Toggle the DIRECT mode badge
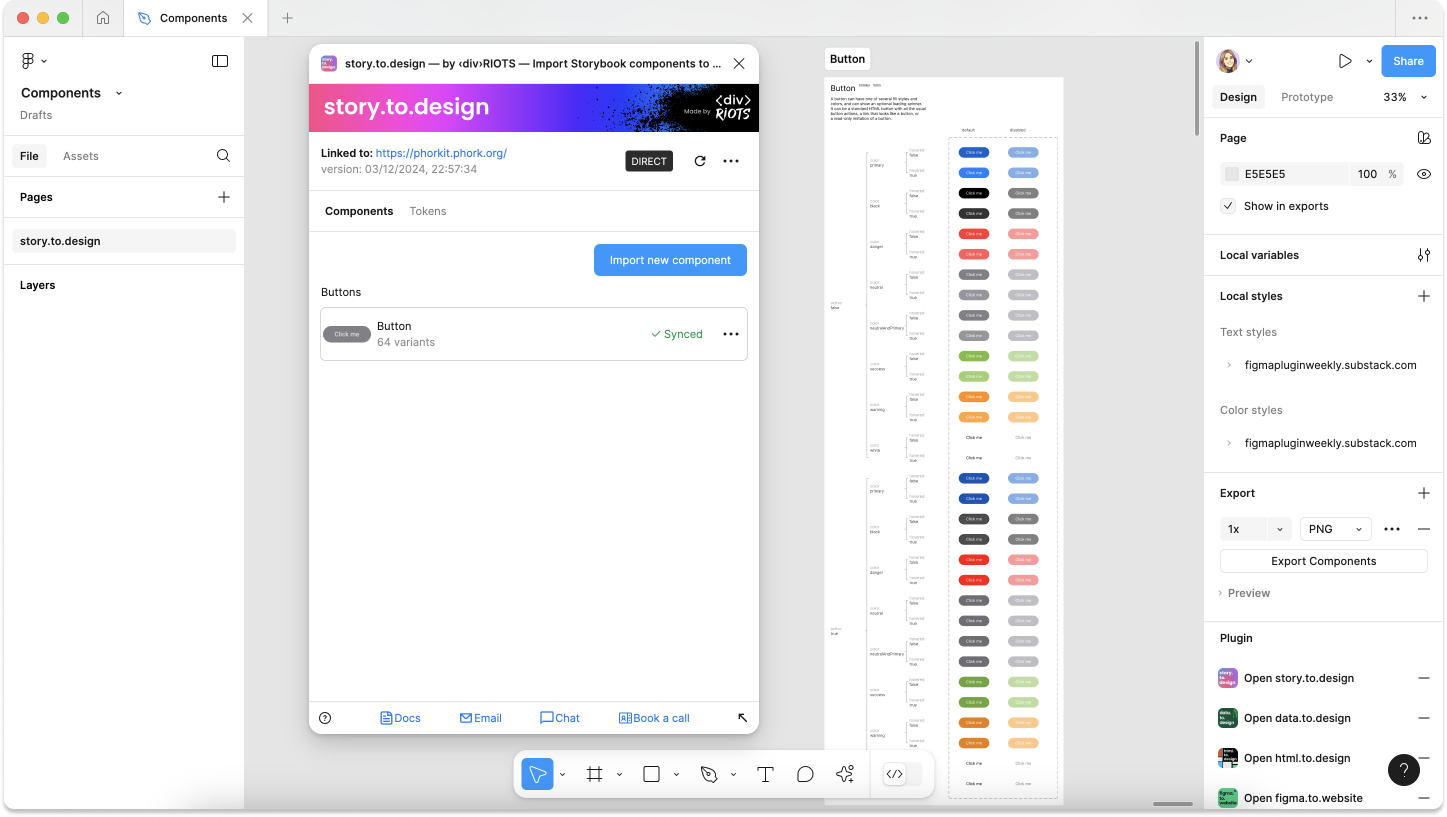Screen dimensions: 1447x817 pos(649,161)
